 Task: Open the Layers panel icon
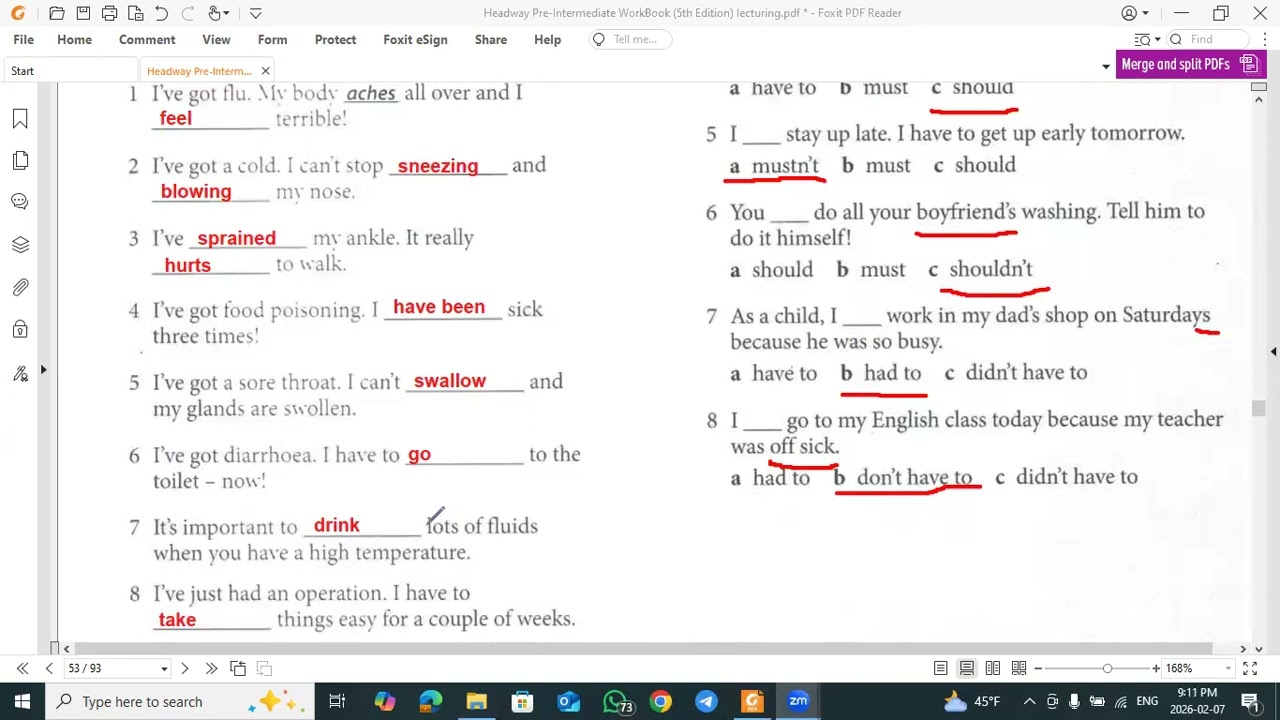pos(20,245)
